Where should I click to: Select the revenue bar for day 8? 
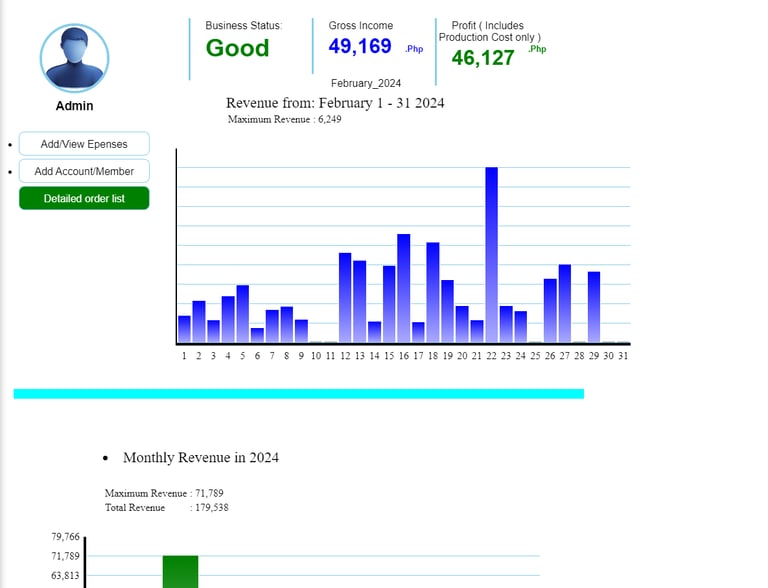click(x=287, y=324)
